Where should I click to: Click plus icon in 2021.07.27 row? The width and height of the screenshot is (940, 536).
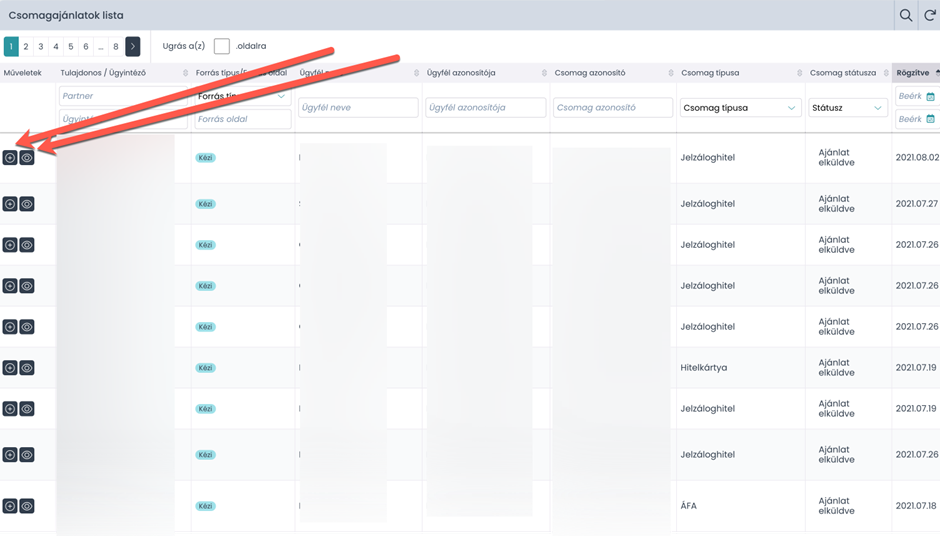pos(10,204)
